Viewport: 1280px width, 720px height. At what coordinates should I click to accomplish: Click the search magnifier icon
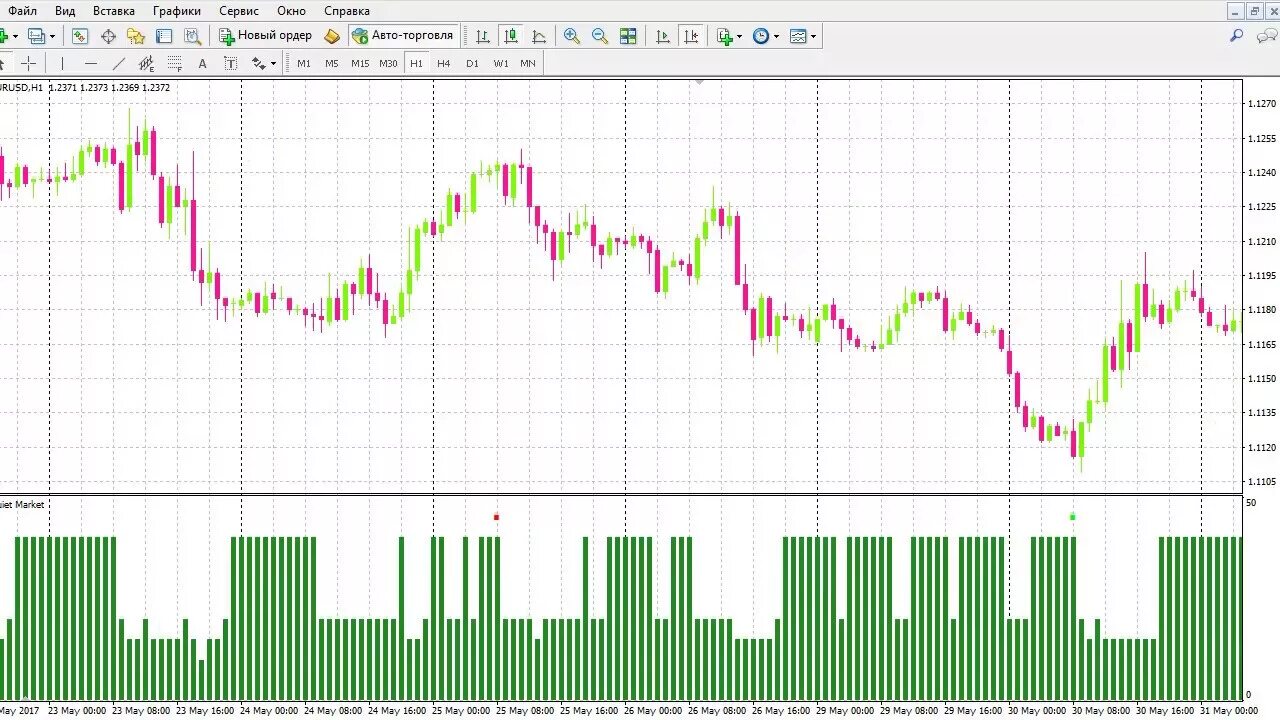[x=1237, y=36]
